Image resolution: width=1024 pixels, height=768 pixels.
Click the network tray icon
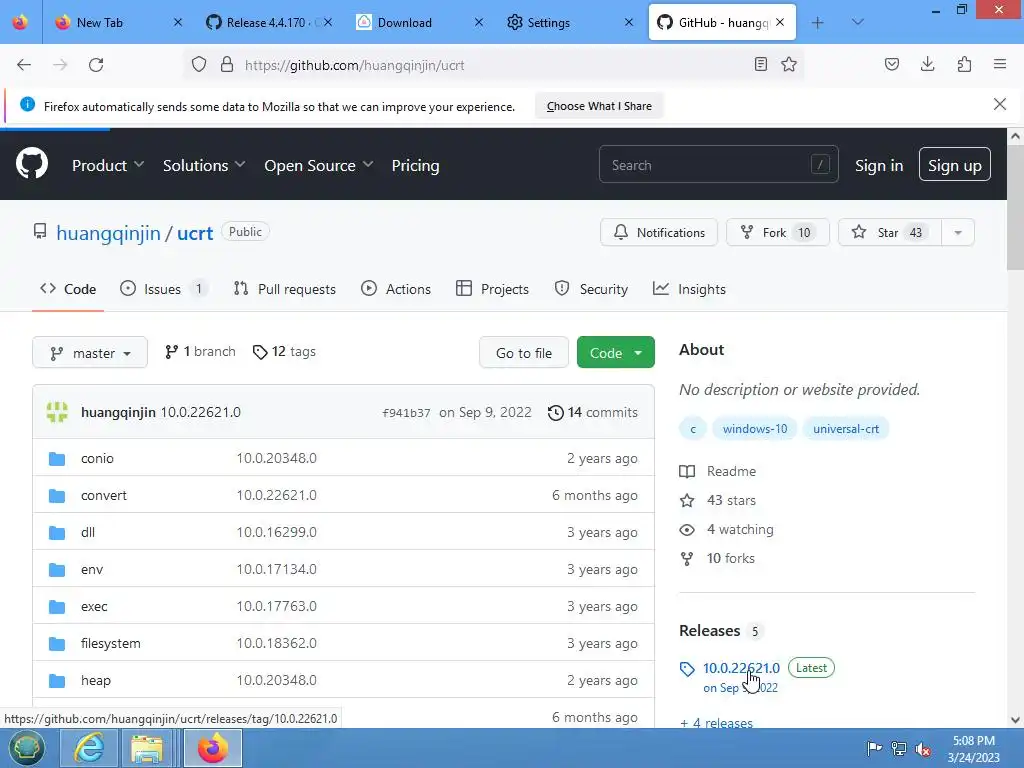tap(899, 749)
